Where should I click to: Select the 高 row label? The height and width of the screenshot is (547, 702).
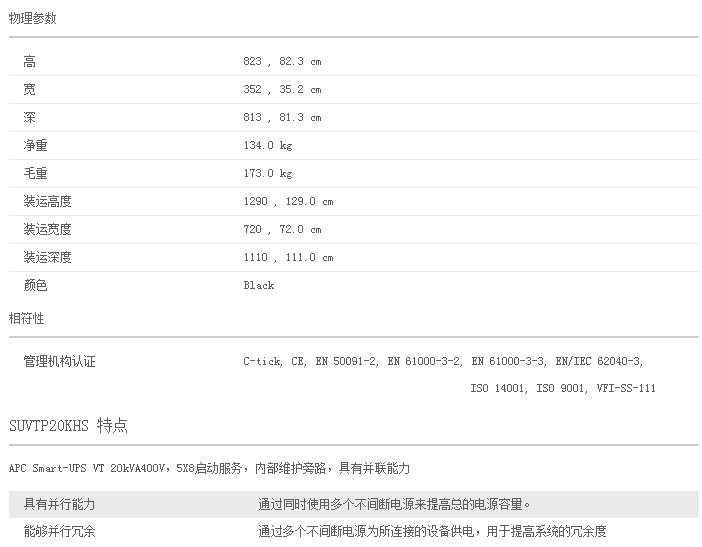30,61
